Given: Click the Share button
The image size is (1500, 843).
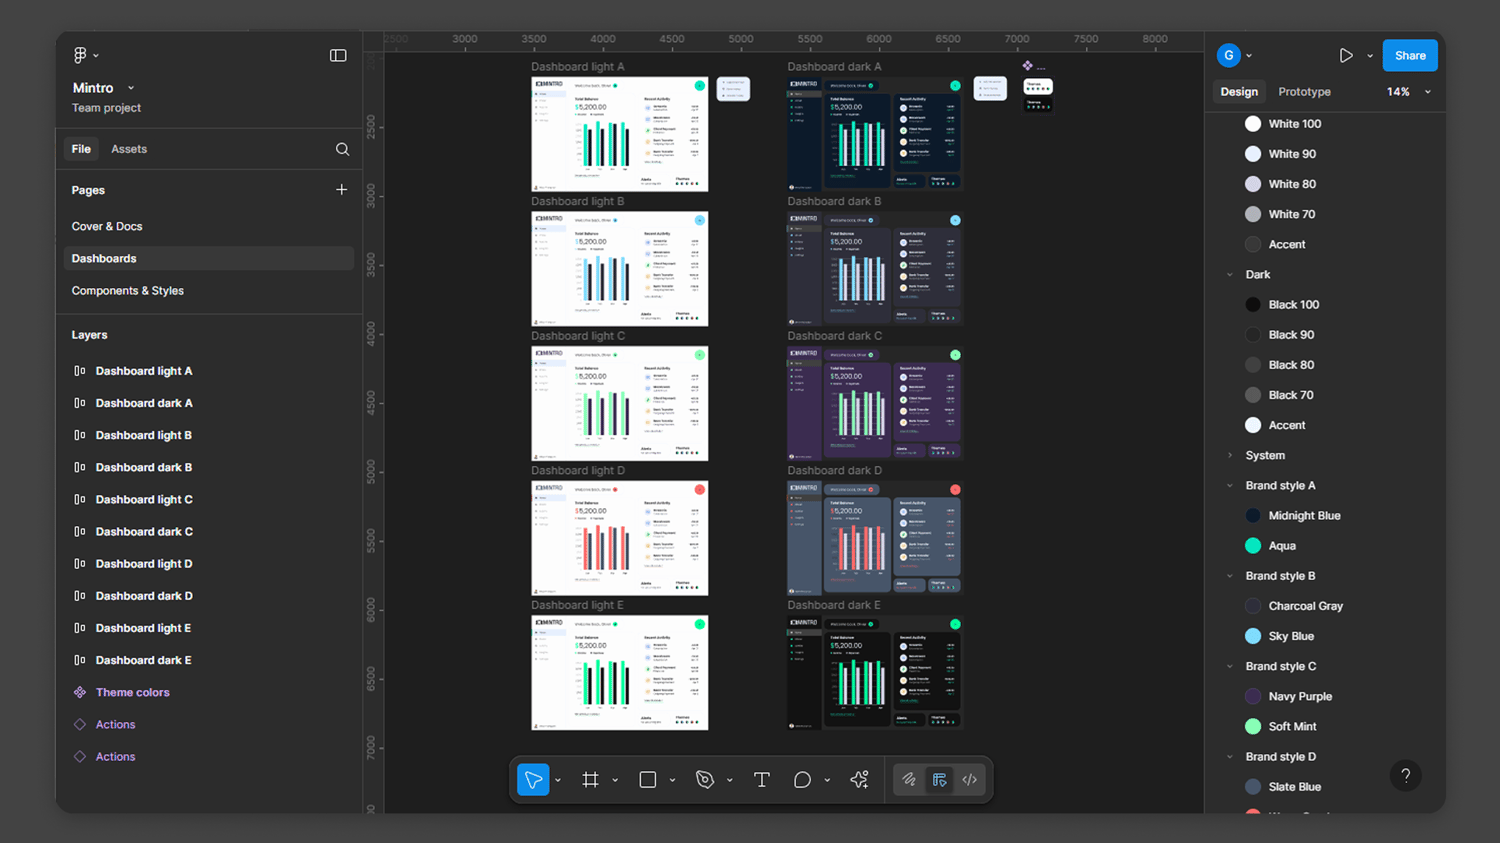Looking at the screenshot, I should (1410, 55).
